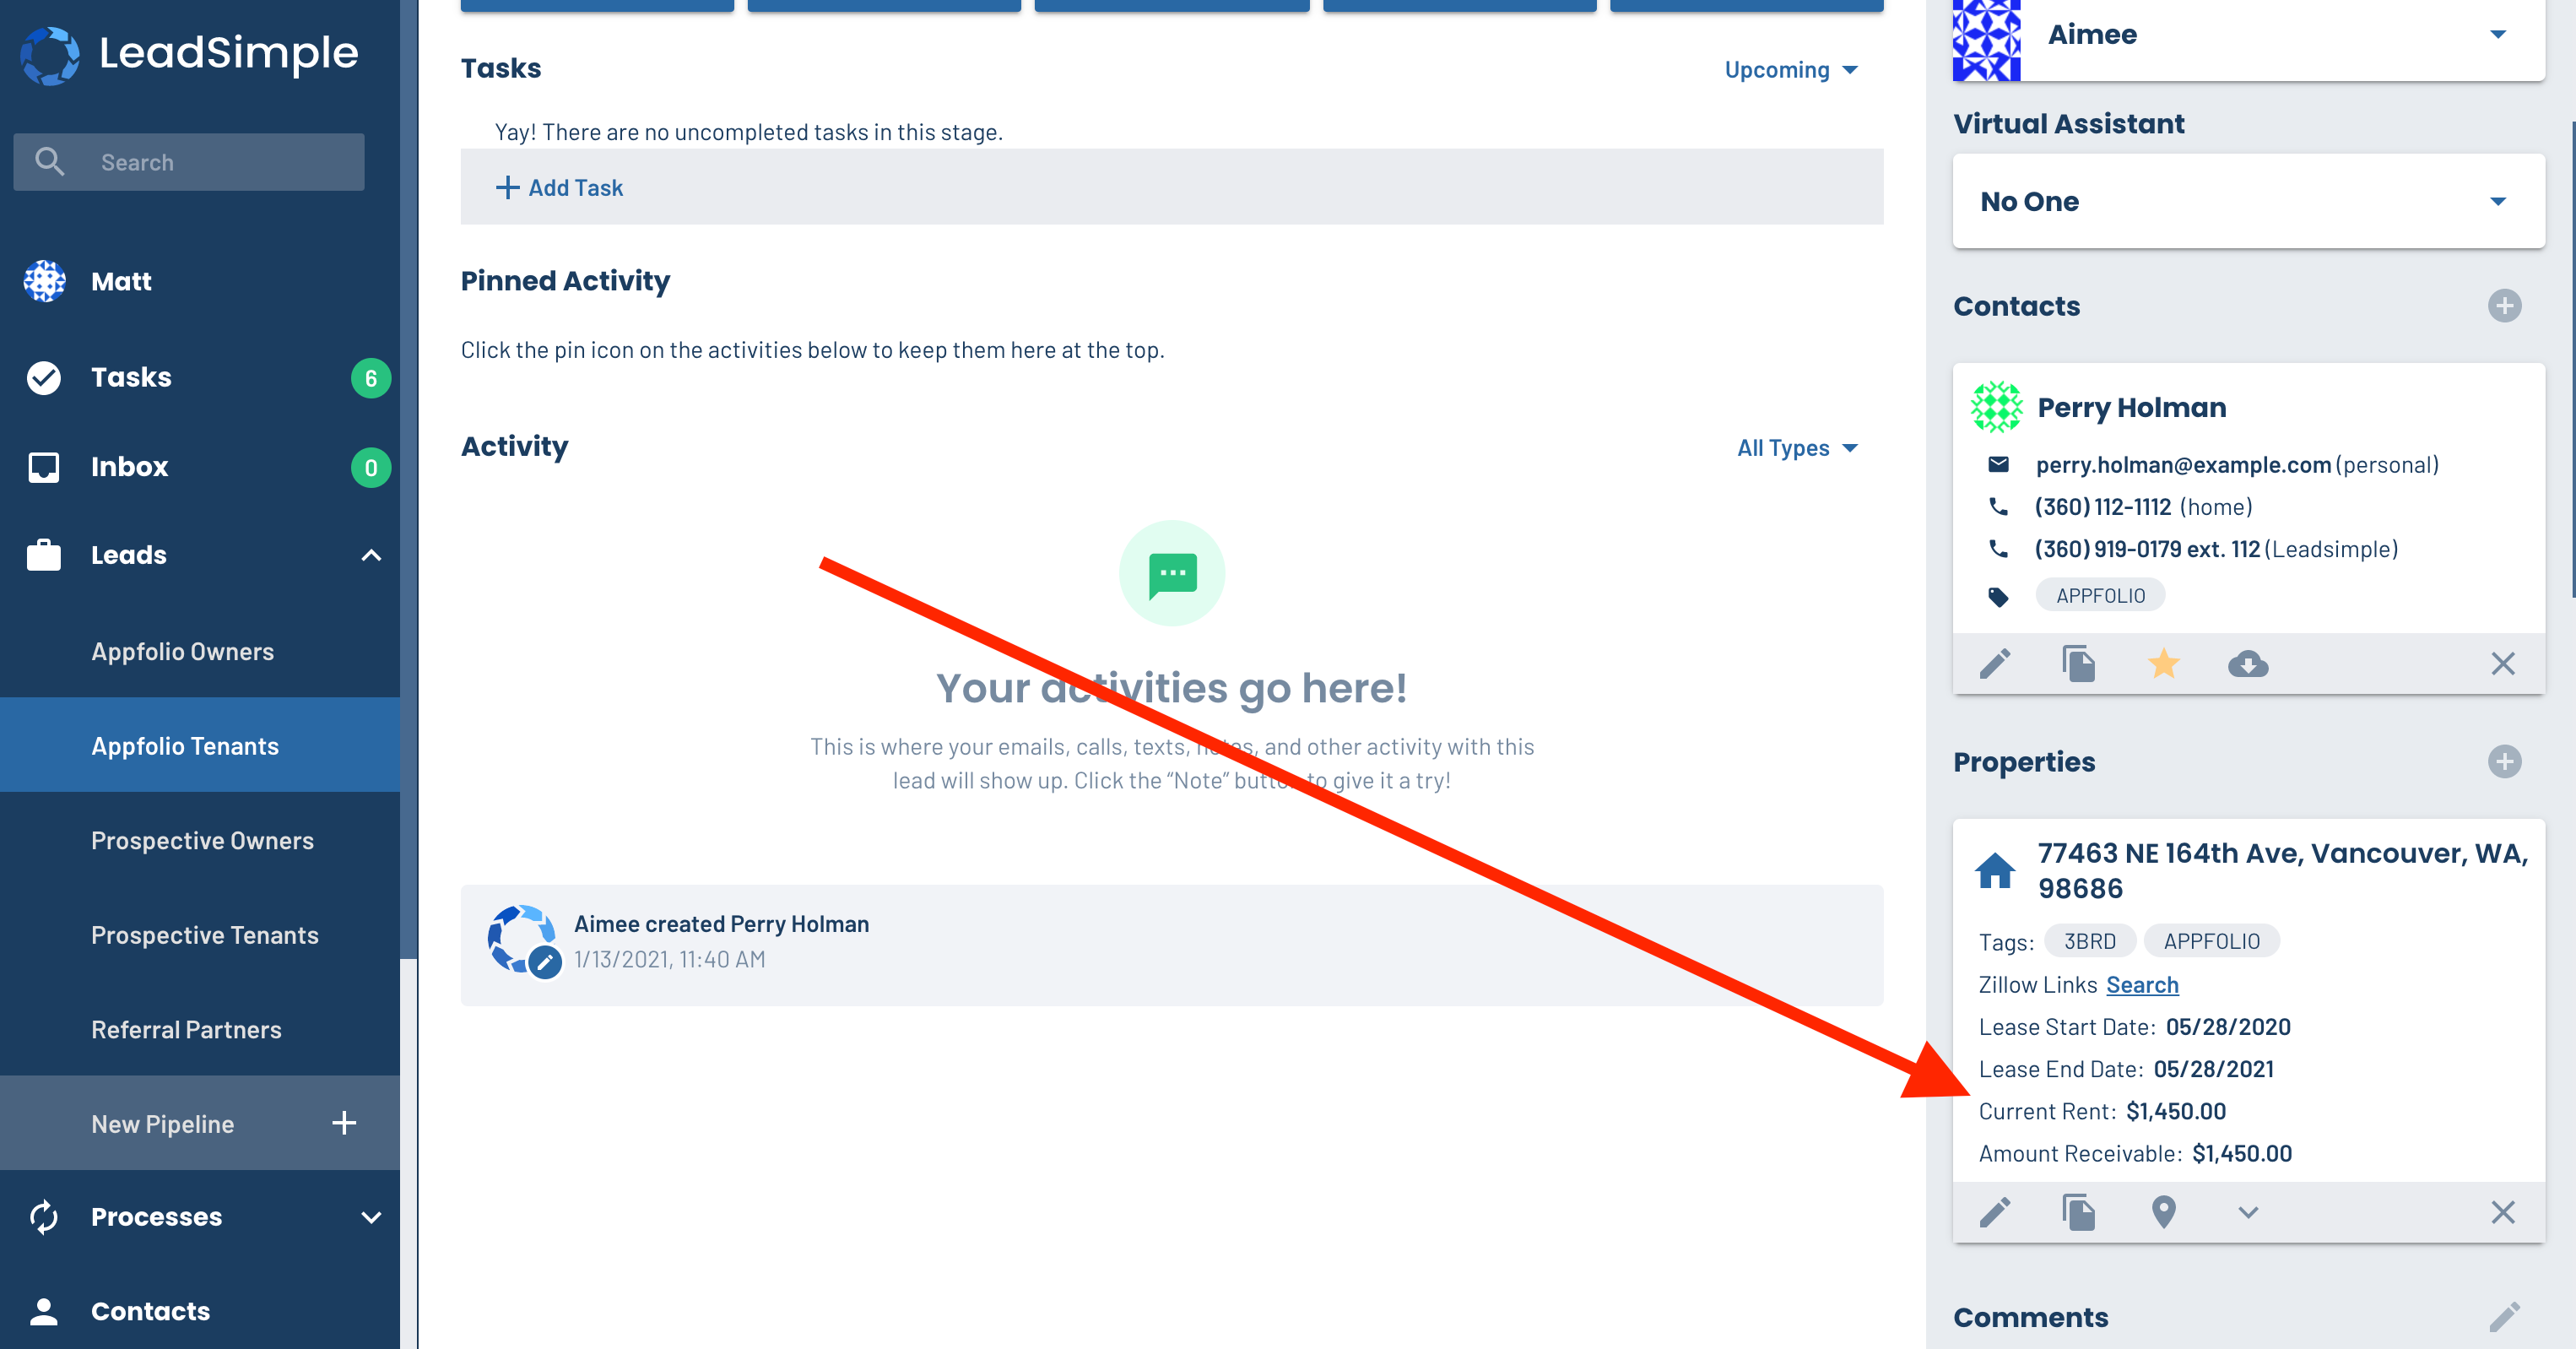This screenshot has width=2576, height=1349.
Task: Click the edit pencil icon for the property
Action: [1997, 1211]
